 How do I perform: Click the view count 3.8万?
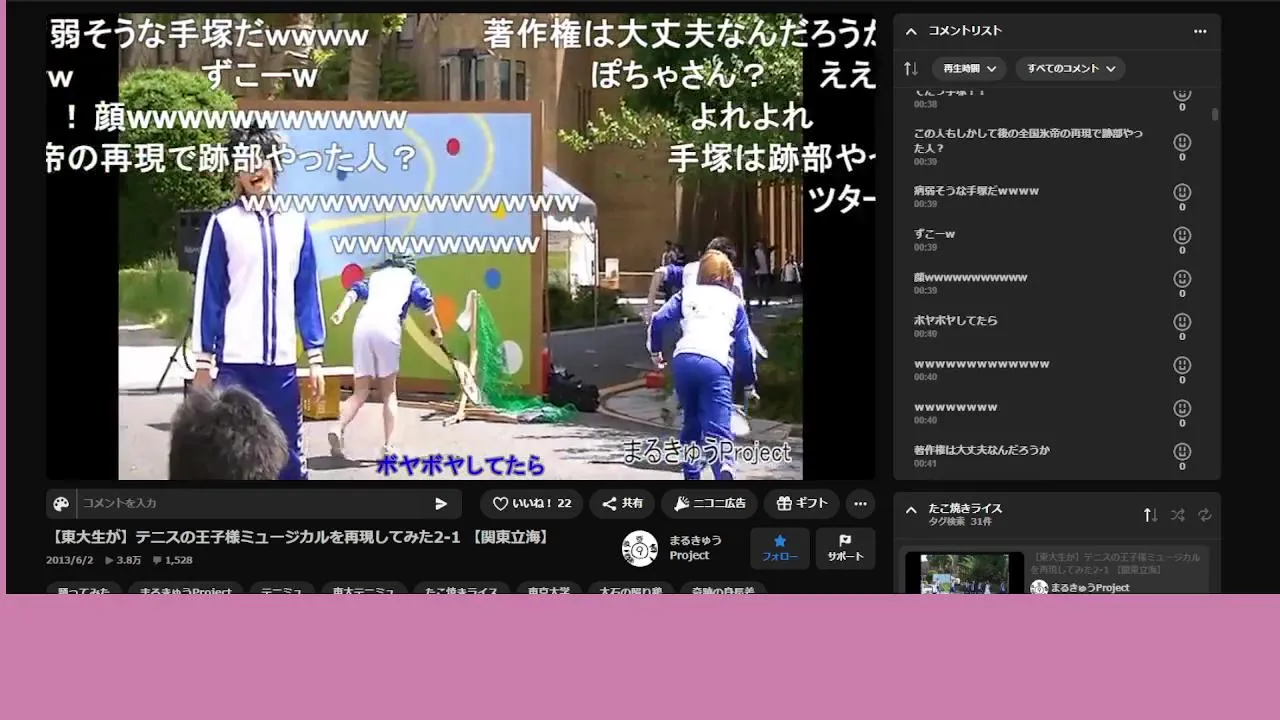point(123,560)
